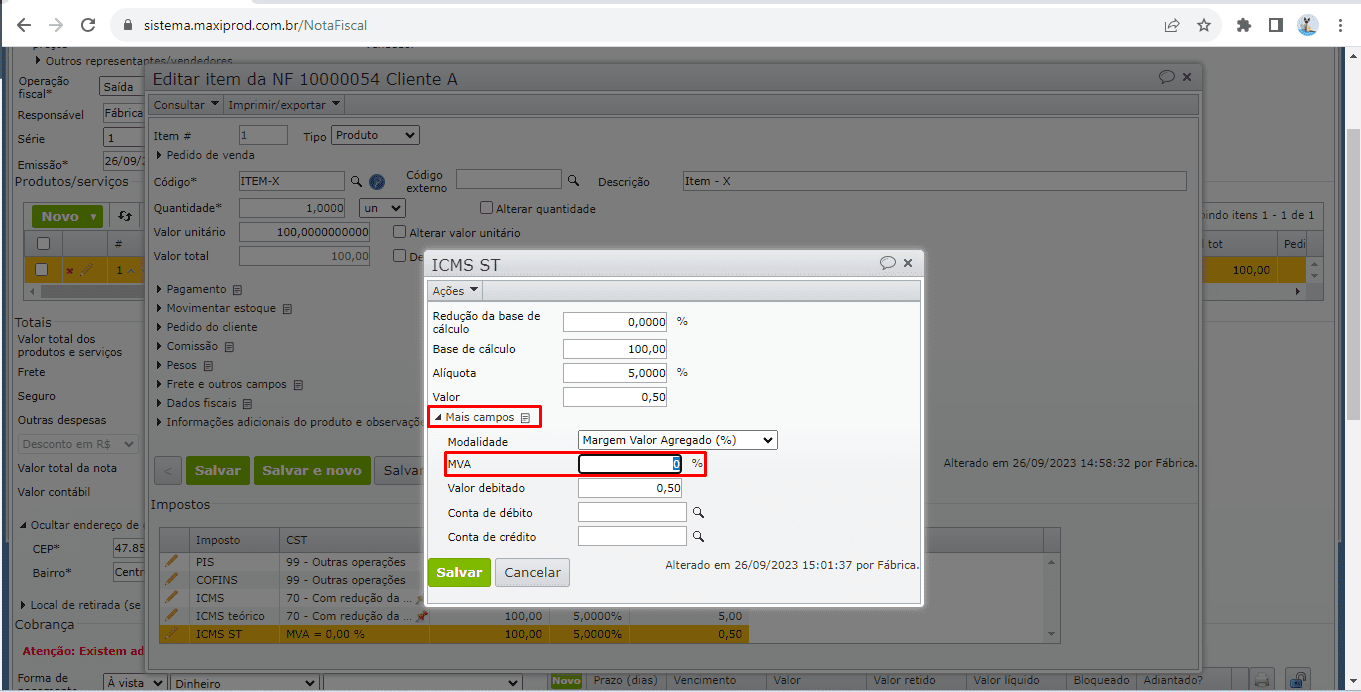Viewport: 1361px width, 692px height.
Task: Open the Tipo Produto dropdown
Action: 375,135
